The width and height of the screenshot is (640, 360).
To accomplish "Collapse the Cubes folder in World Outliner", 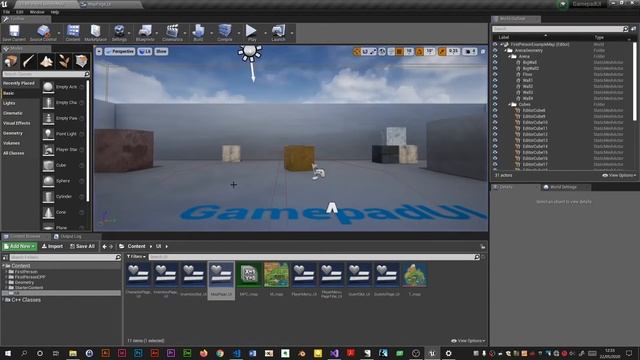I will [x=509, y=104].
